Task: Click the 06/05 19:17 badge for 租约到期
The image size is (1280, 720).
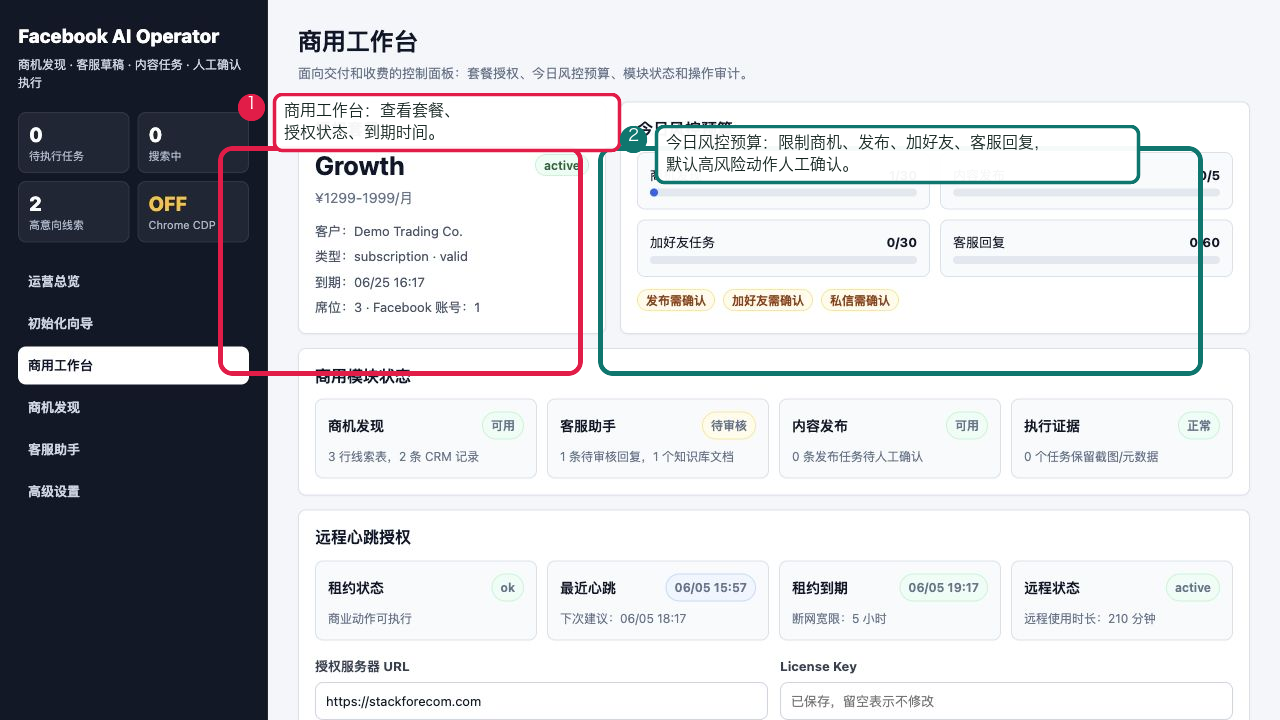Action: [943, 588]
